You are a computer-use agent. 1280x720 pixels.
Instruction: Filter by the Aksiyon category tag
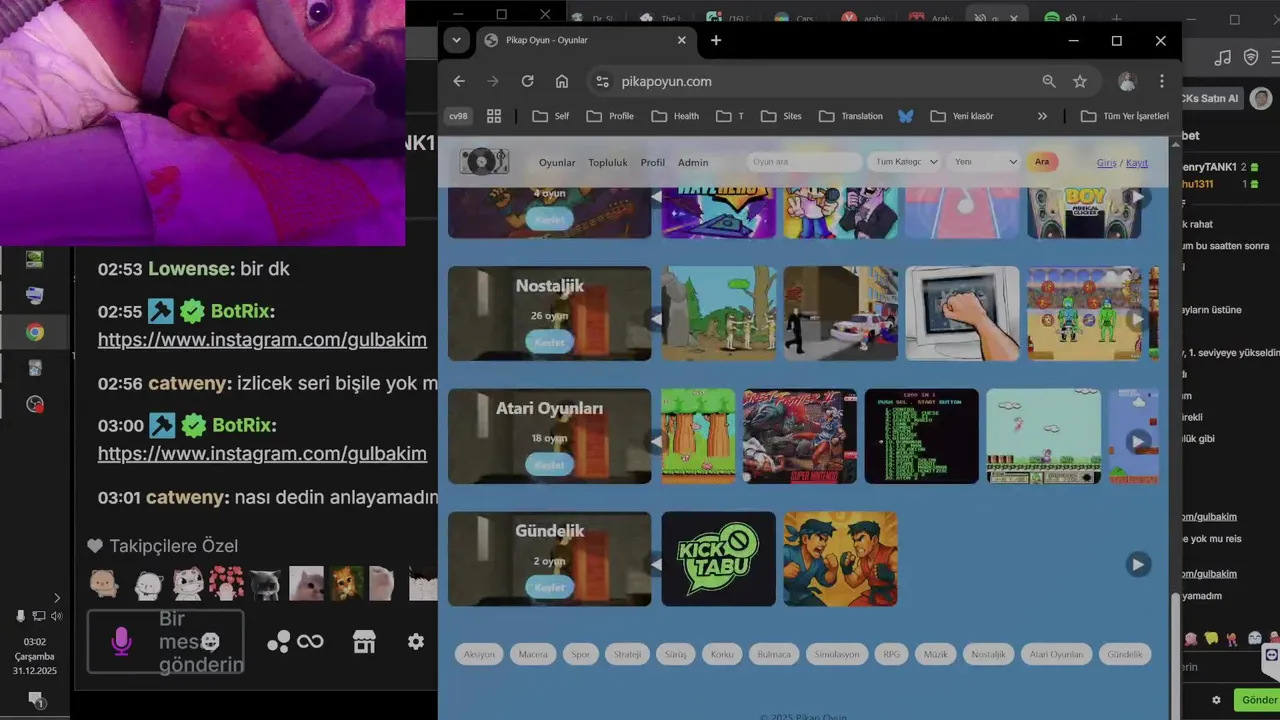click(x=479, y=654)
